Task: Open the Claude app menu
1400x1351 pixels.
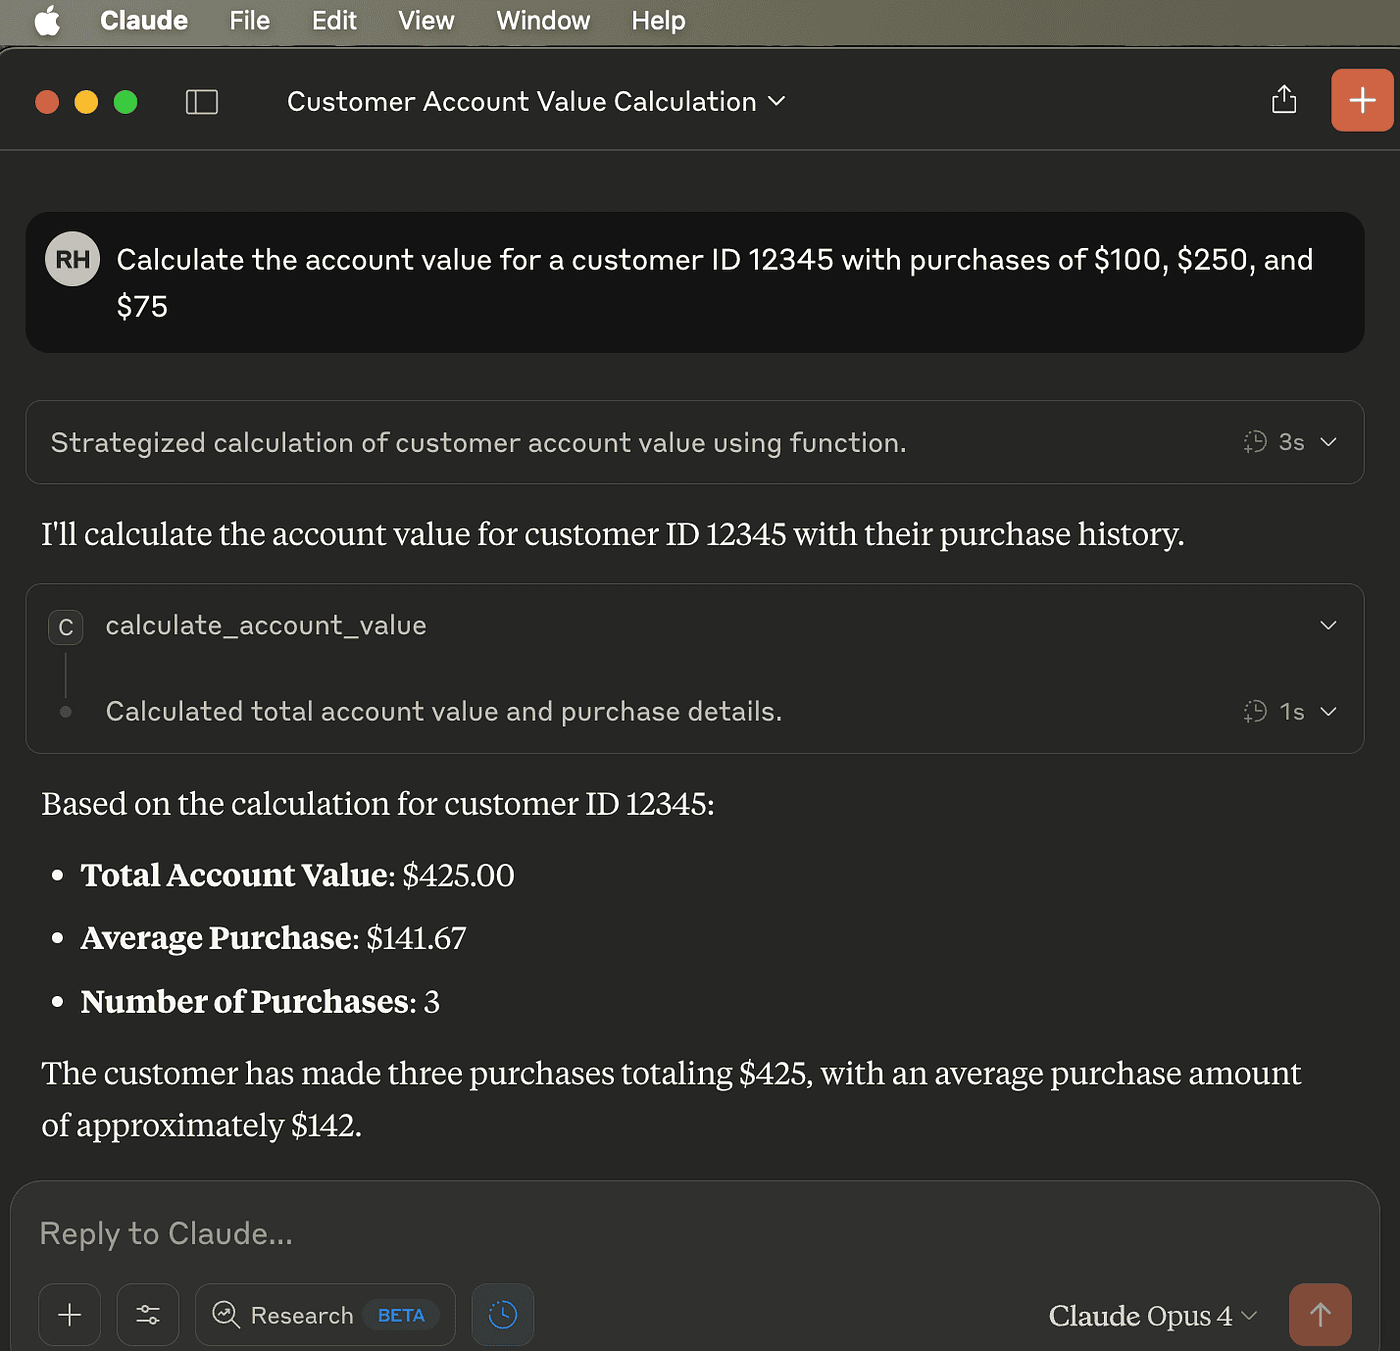Action: (x=144, y=21)
